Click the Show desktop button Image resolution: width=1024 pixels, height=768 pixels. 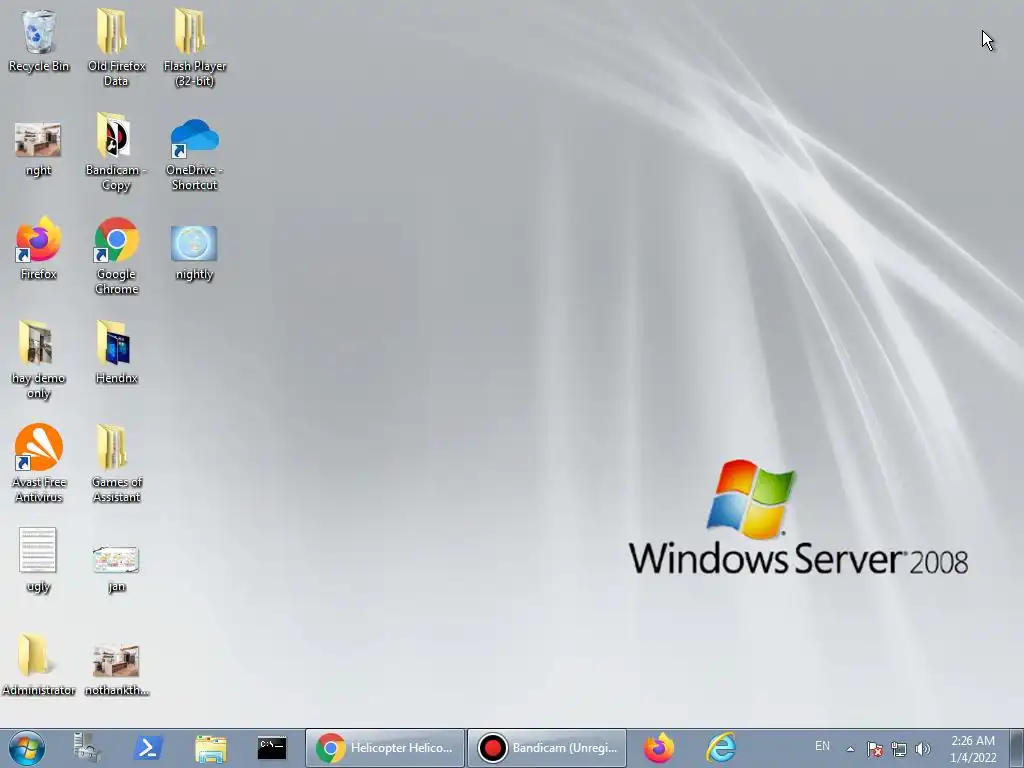1017,748
